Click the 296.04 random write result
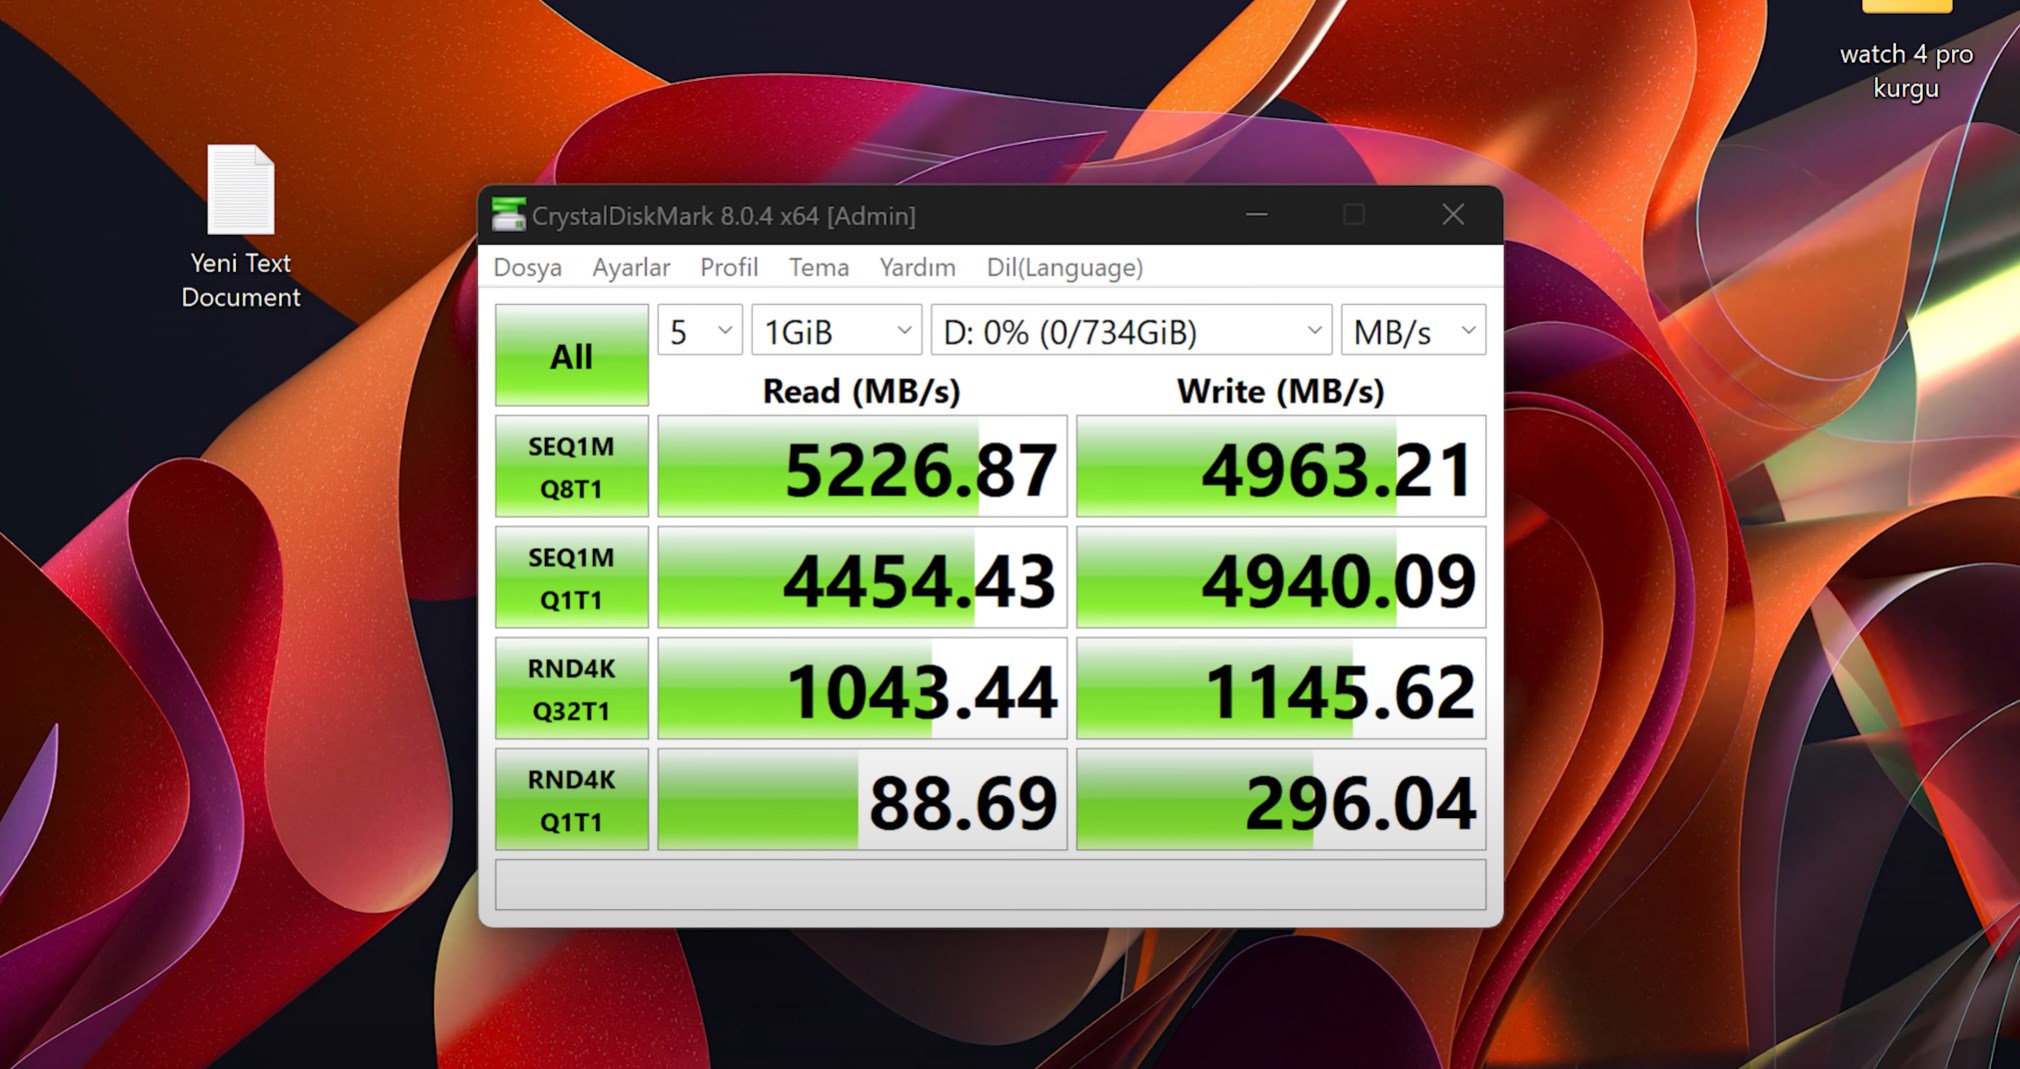 1281,799
